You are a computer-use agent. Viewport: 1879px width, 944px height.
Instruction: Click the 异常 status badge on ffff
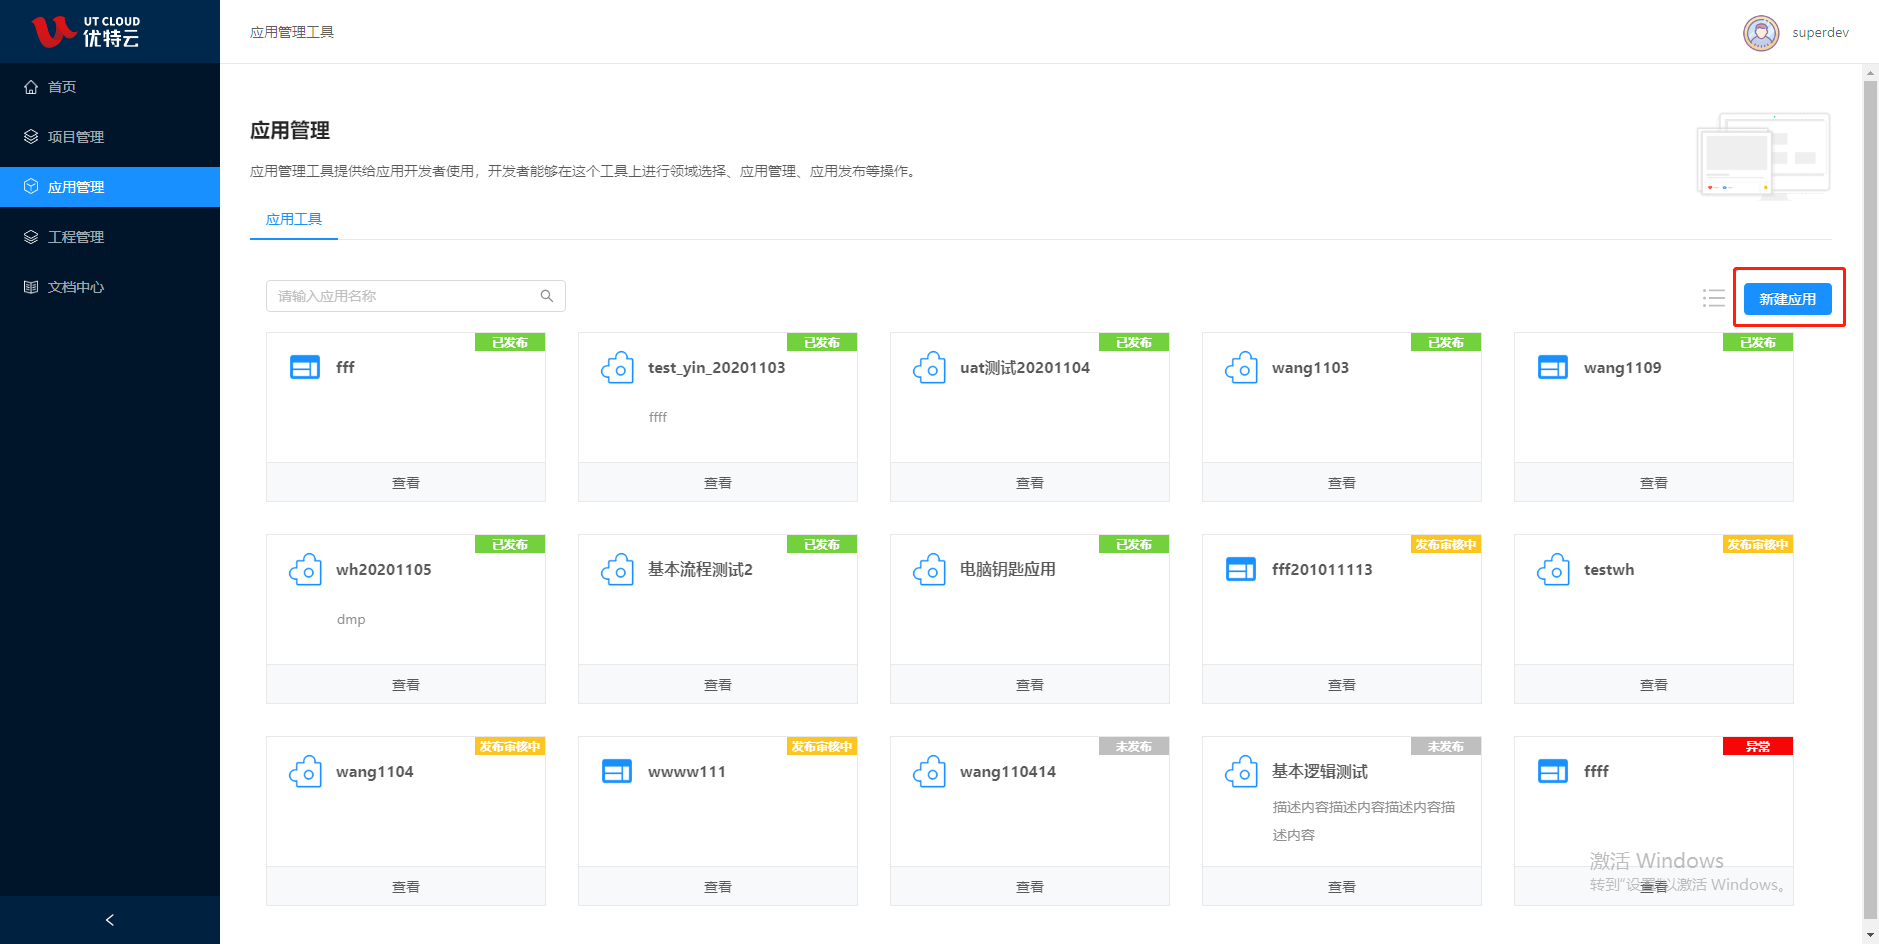pyautogui.click(x=1758, y=746)
